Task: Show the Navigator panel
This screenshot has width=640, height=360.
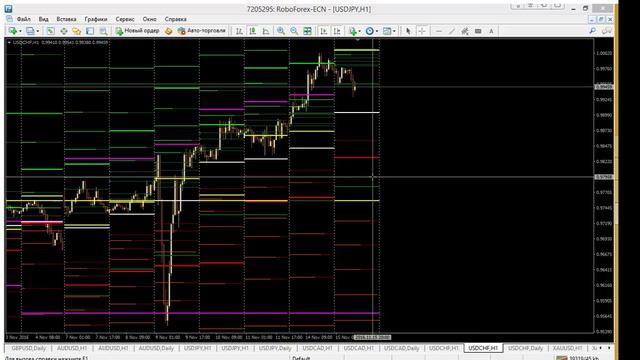Action: (x=77, y=31)
